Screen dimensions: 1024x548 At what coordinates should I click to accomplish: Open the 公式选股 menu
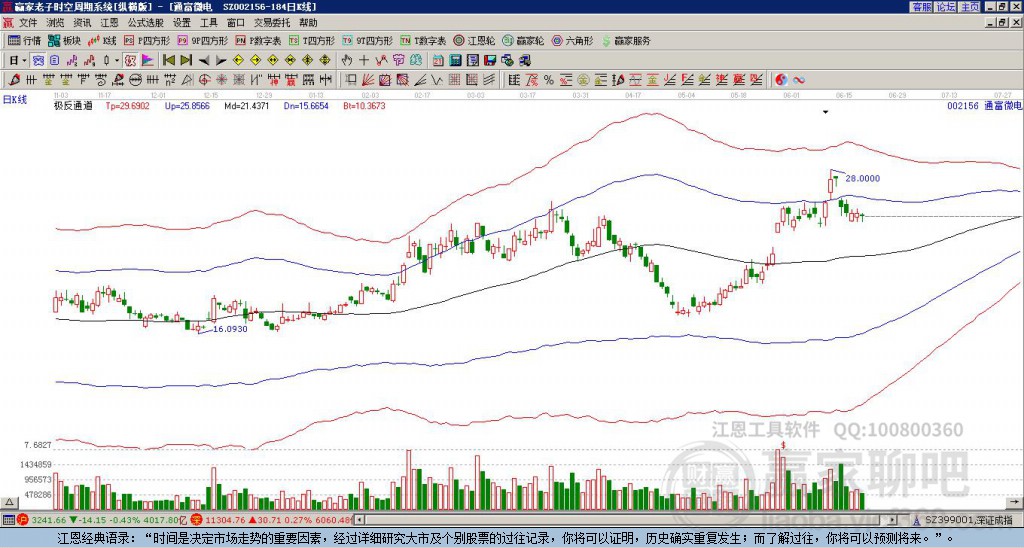coord(146,23)
